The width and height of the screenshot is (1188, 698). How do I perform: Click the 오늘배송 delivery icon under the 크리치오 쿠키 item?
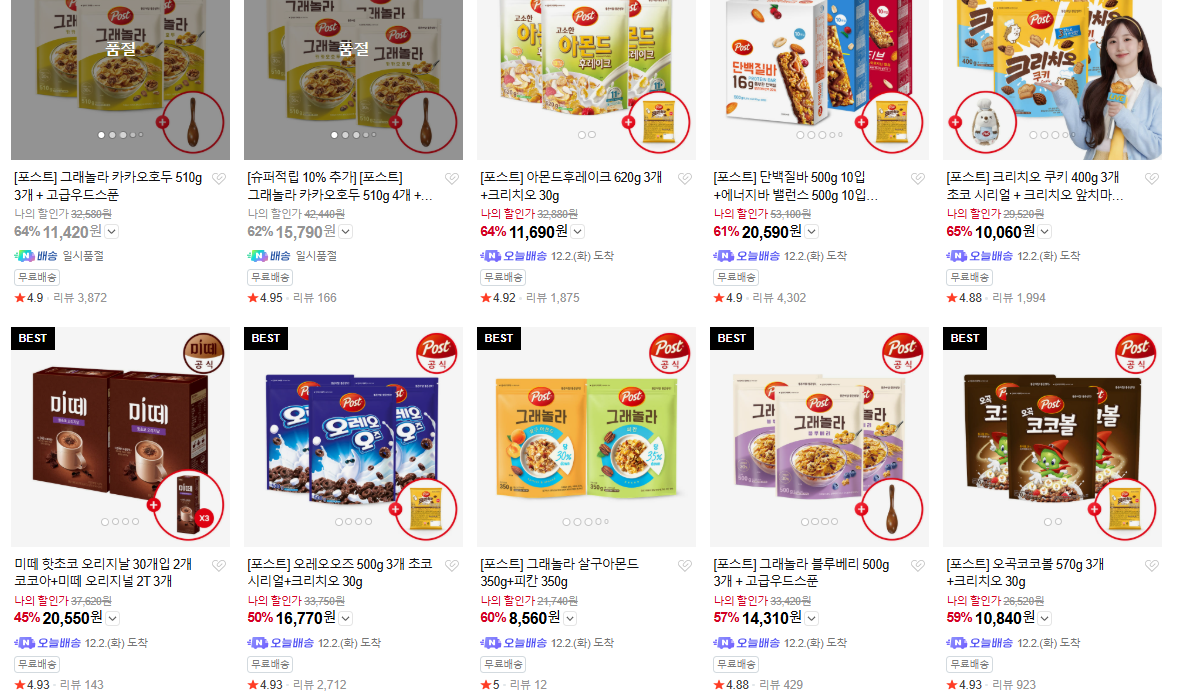point(957,256)
